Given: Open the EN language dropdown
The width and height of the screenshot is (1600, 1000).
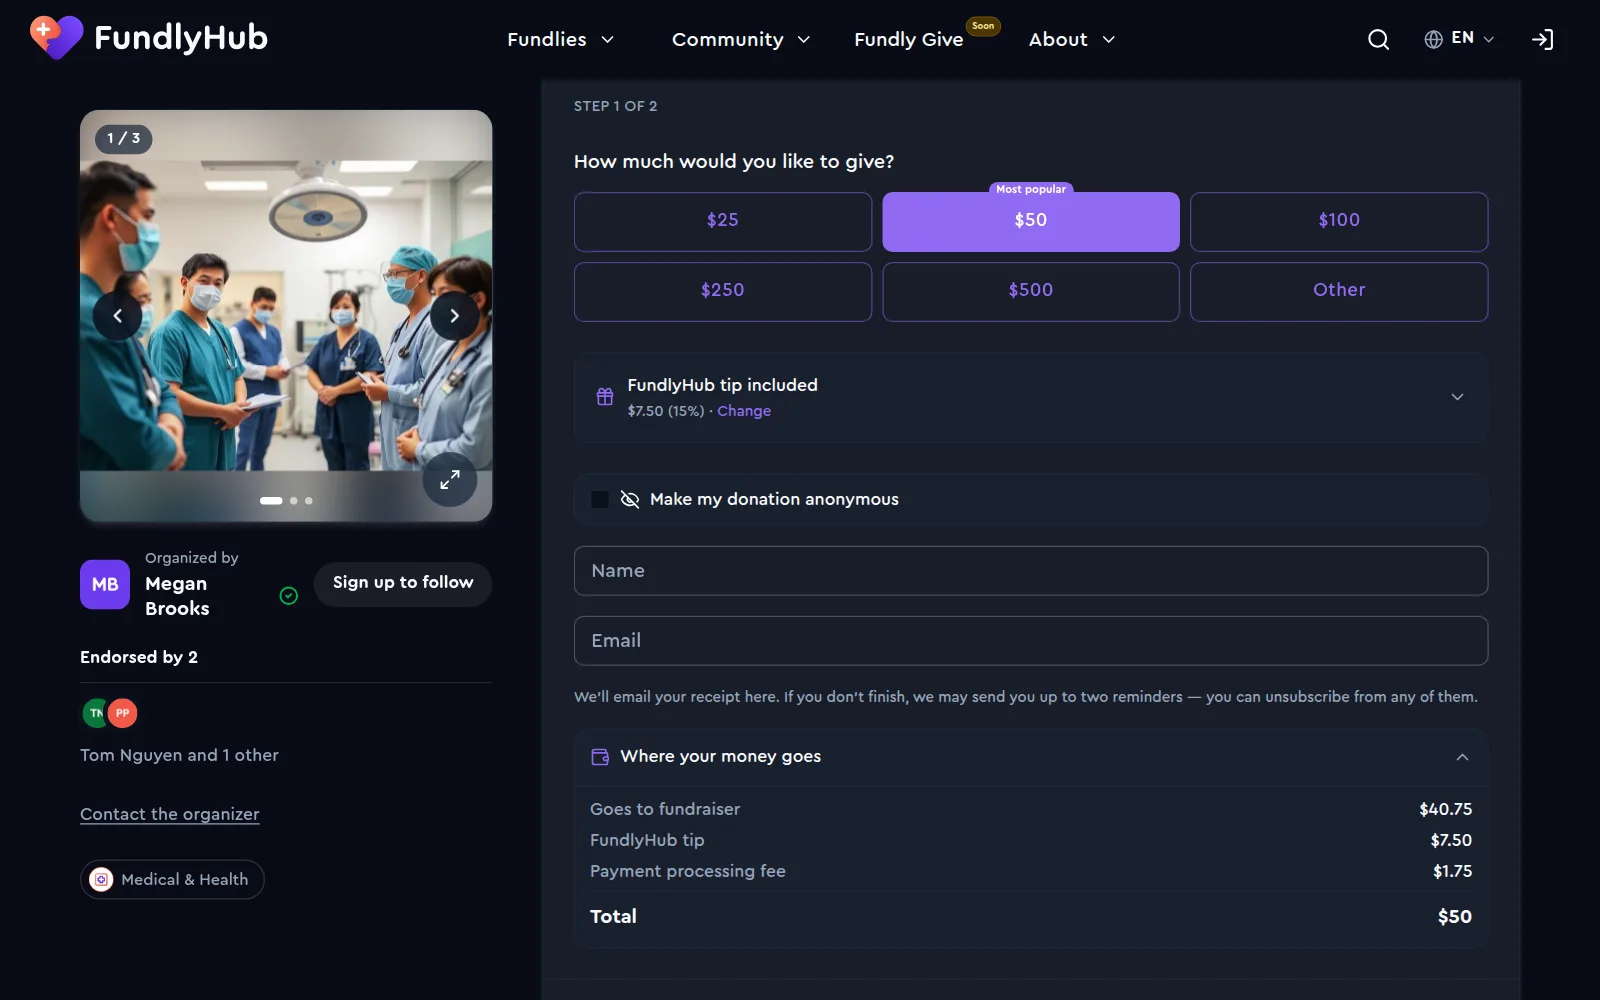Looking at the screenshot, I should (x=1459, y=38).
